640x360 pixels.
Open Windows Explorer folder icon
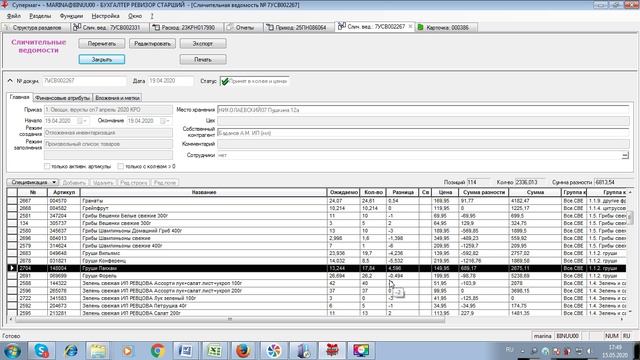tap(98, 351)
